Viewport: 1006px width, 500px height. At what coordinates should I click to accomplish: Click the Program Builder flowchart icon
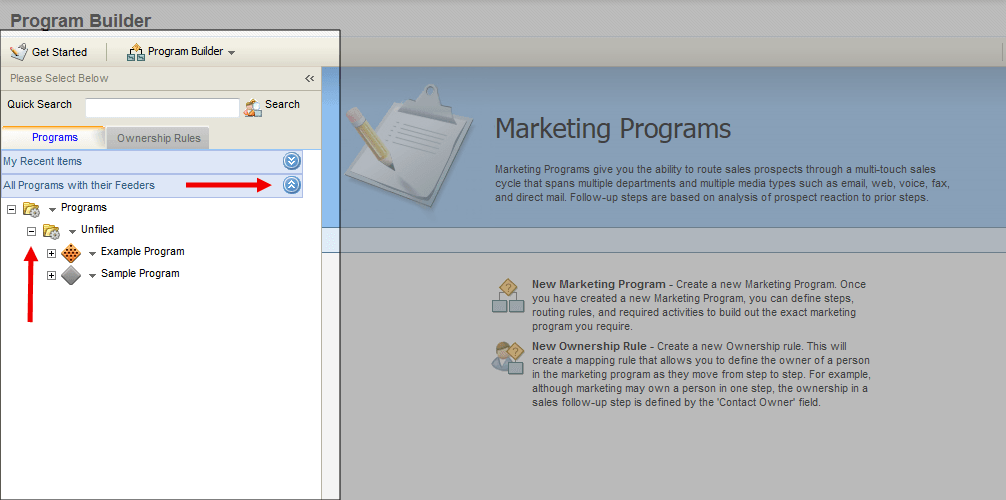(135, 52)
